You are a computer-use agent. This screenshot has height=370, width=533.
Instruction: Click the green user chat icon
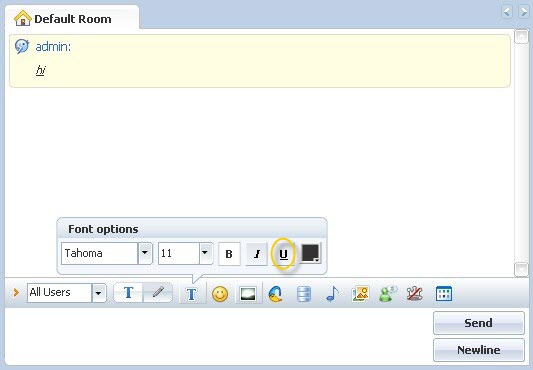(x=388, y=293)
